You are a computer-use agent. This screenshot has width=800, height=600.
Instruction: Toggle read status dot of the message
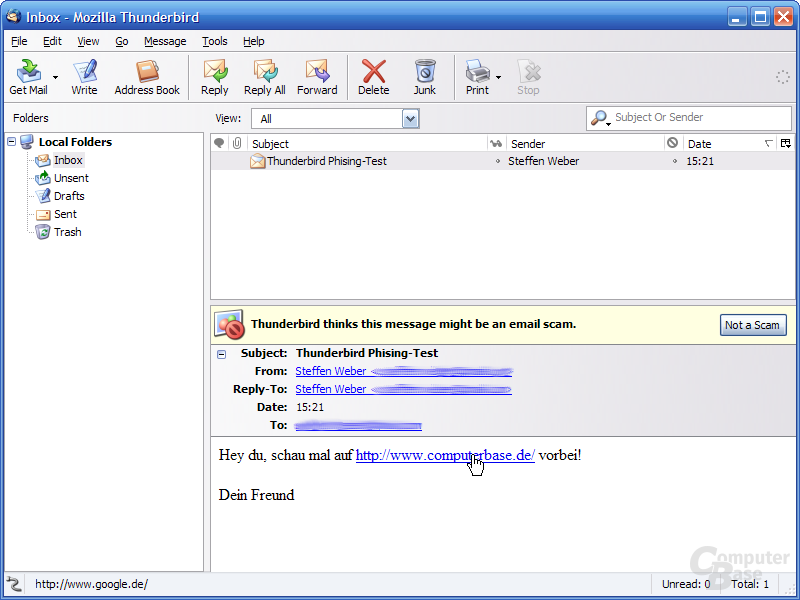(x=497, y=161)
